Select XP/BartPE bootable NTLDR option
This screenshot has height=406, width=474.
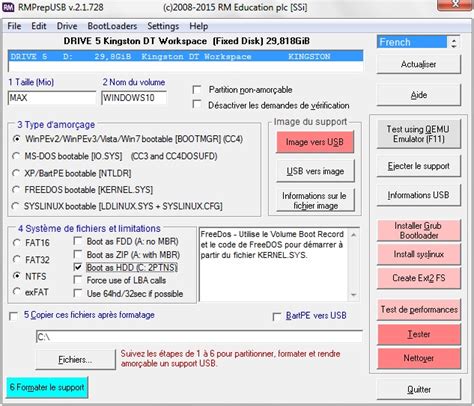click(16, 173)
